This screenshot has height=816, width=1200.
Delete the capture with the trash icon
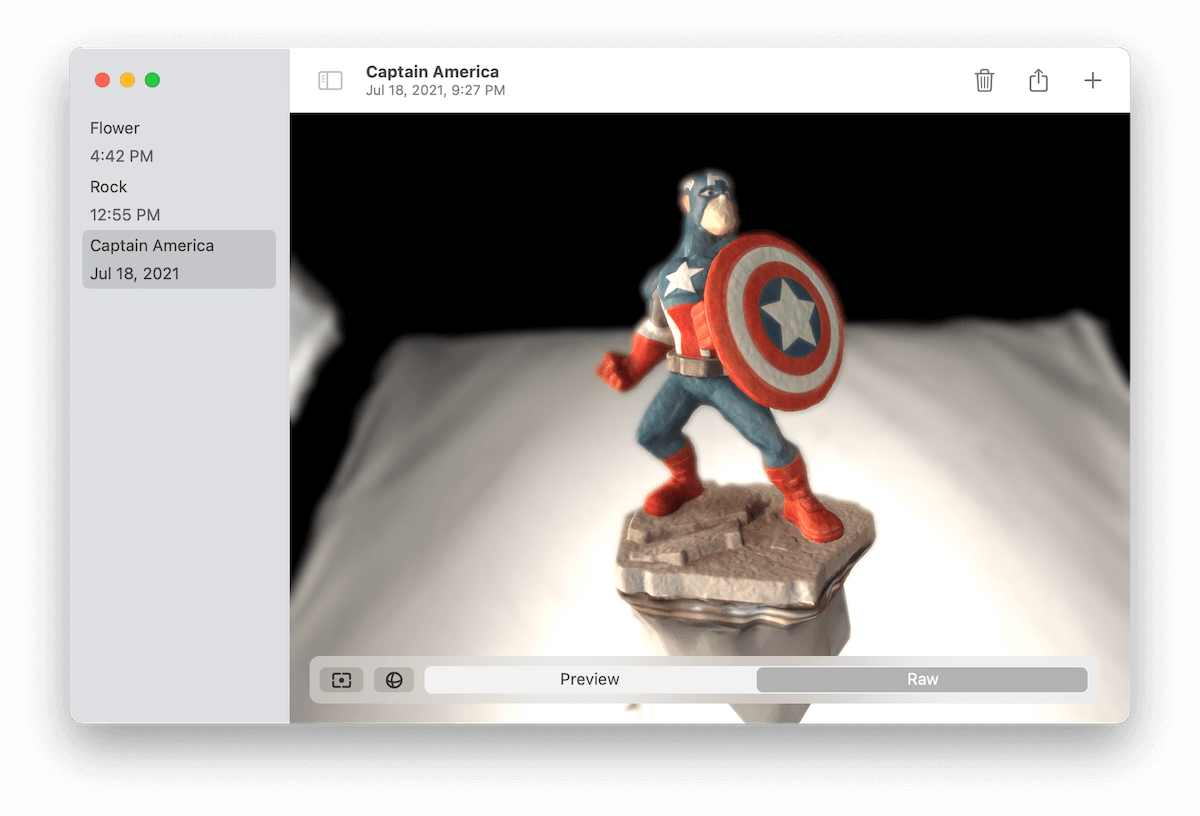984,81
